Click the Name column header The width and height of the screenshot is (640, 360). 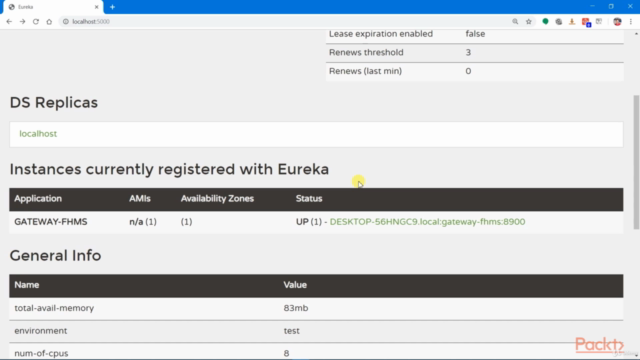coord(27,285)
